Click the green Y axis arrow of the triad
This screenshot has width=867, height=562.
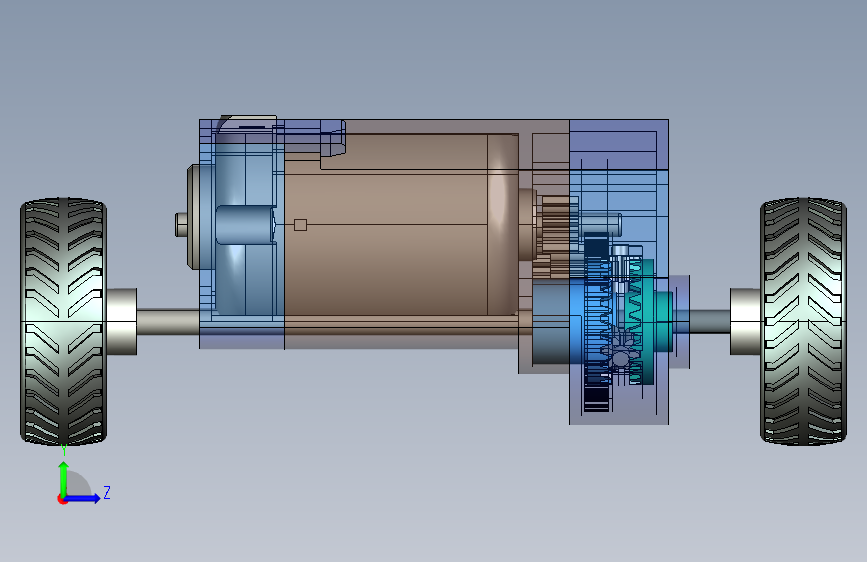64,479
